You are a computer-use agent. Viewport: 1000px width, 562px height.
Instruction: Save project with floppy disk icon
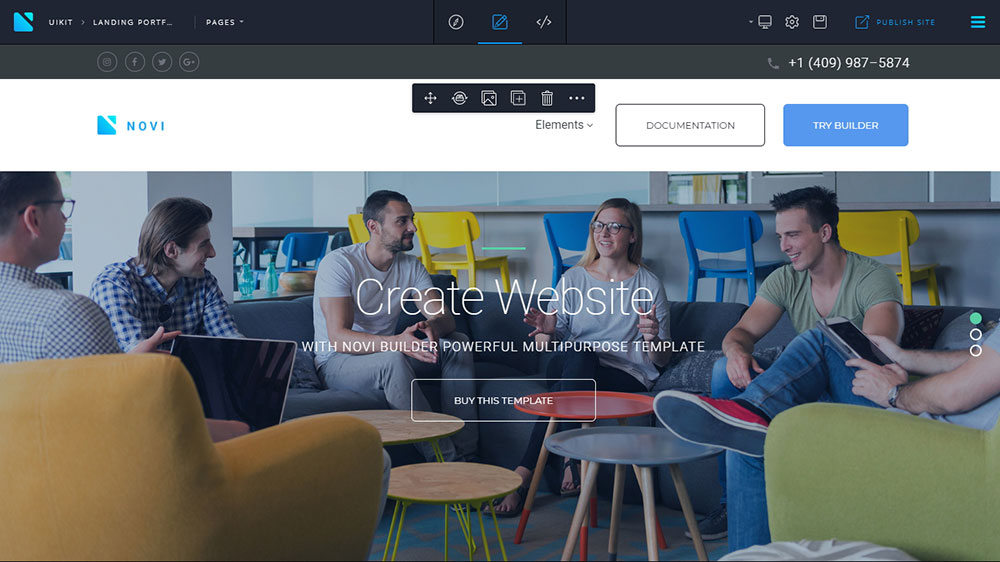coord(820,22)
